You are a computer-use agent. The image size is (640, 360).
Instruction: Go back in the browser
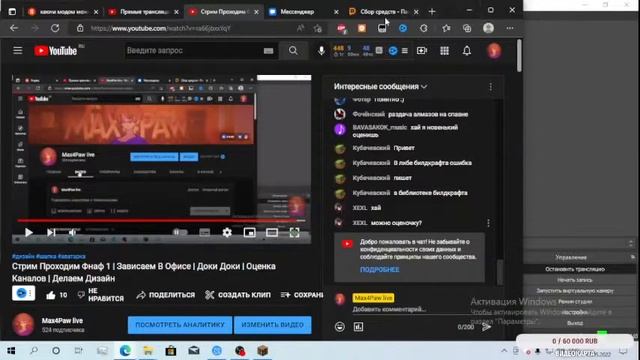[x=14, y=28]
